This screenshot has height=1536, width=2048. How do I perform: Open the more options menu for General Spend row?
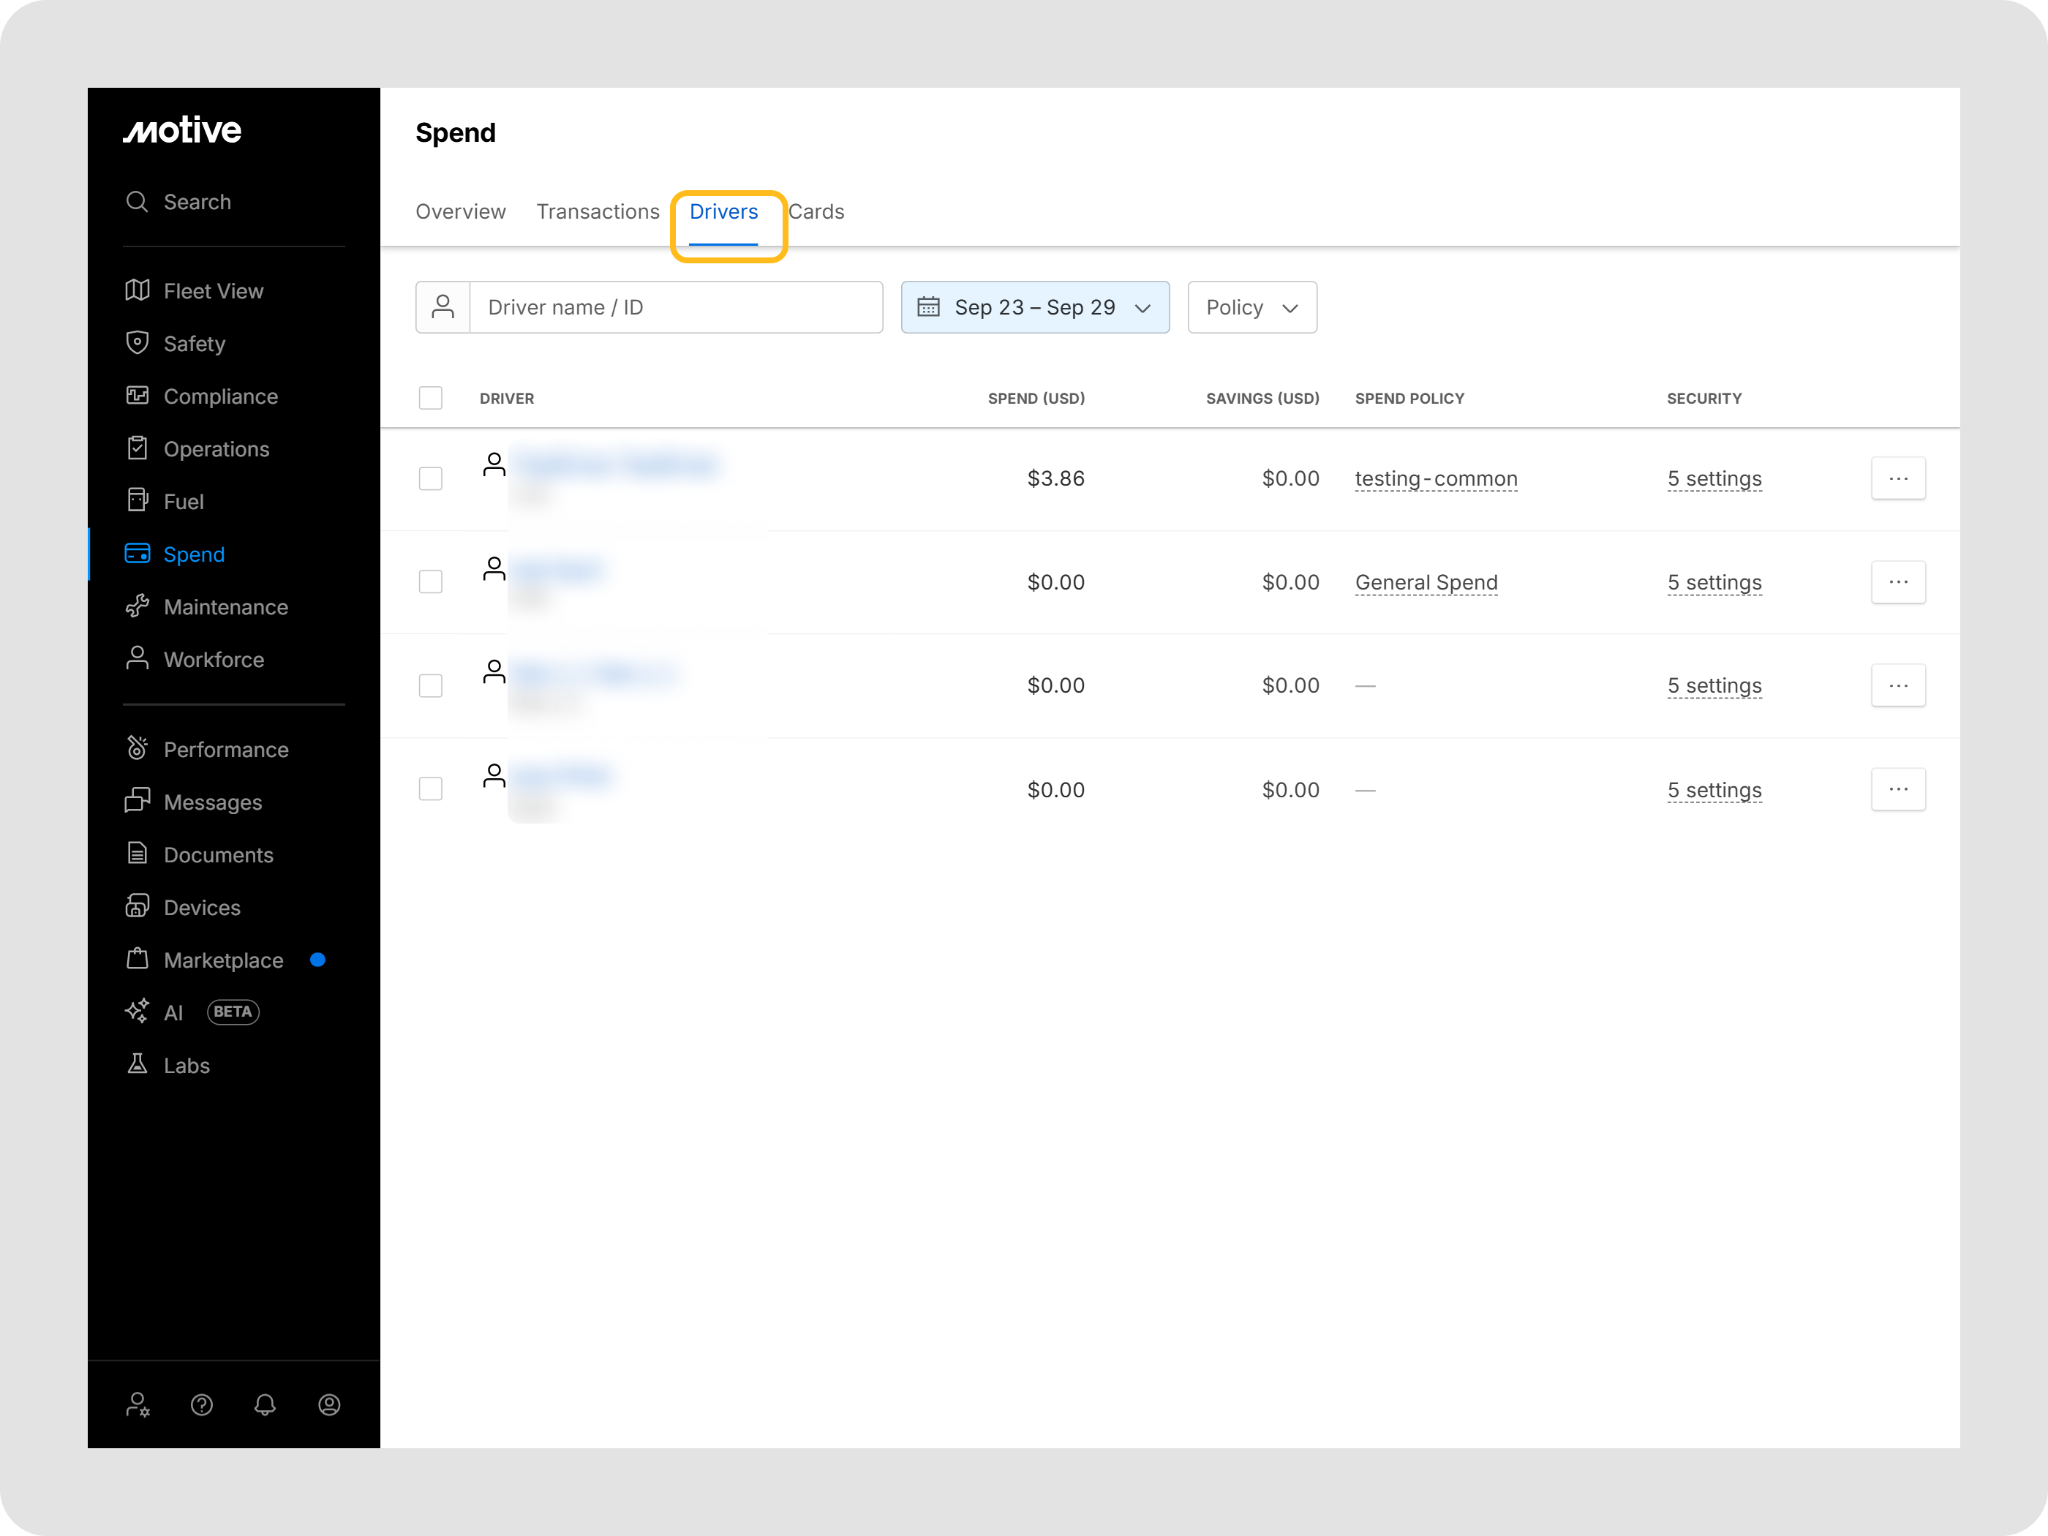tap(1898, 582)
